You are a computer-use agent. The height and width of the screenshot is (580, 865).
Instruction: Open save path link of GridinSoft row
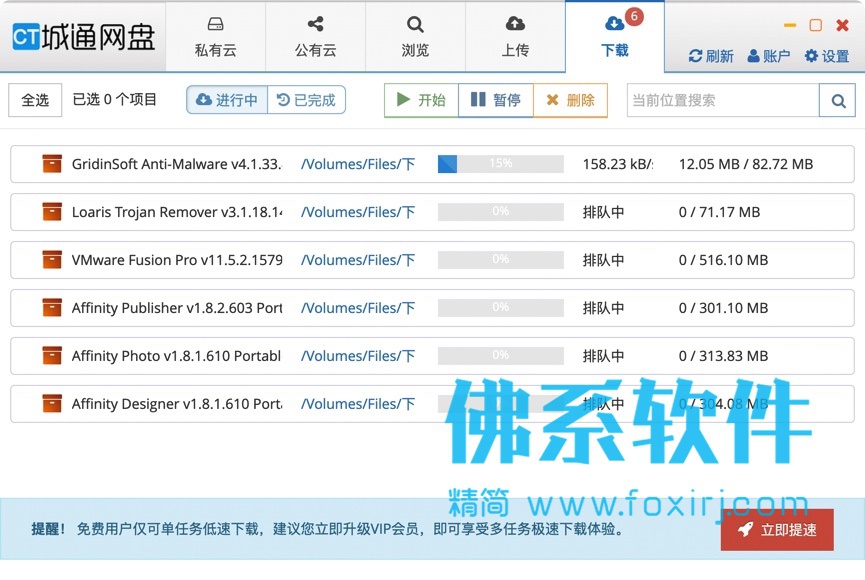(x=358, y=164)
